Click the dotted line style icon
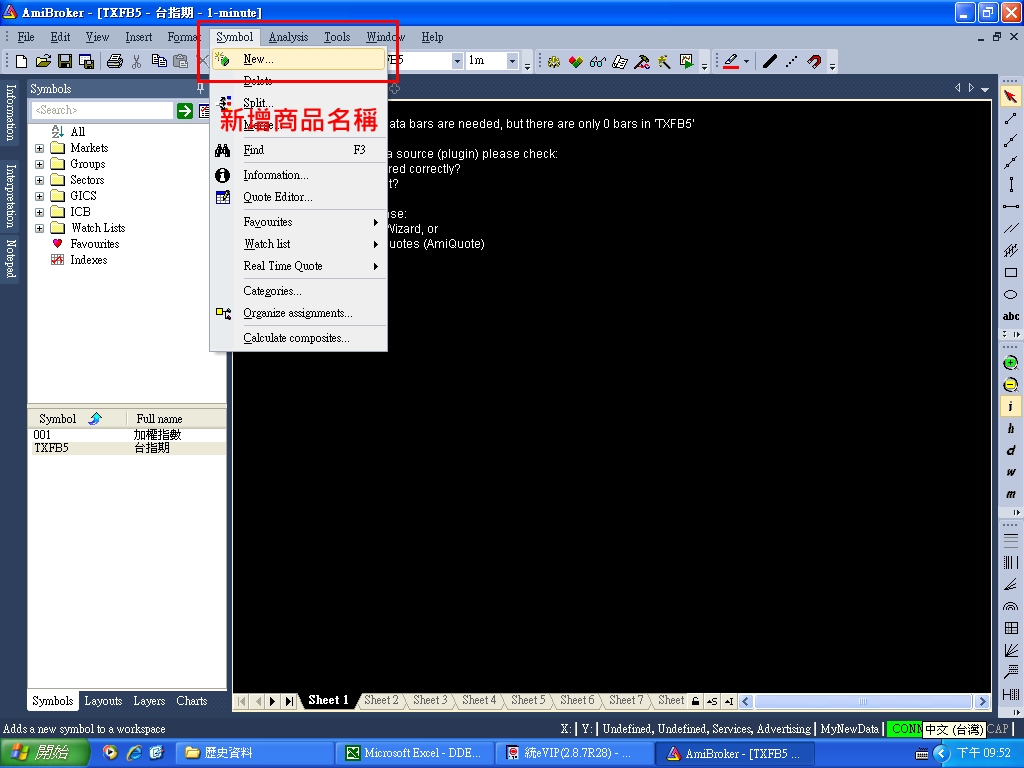Image resolution: width=1024 pixels, height=768 pixels. pos(792,61)
